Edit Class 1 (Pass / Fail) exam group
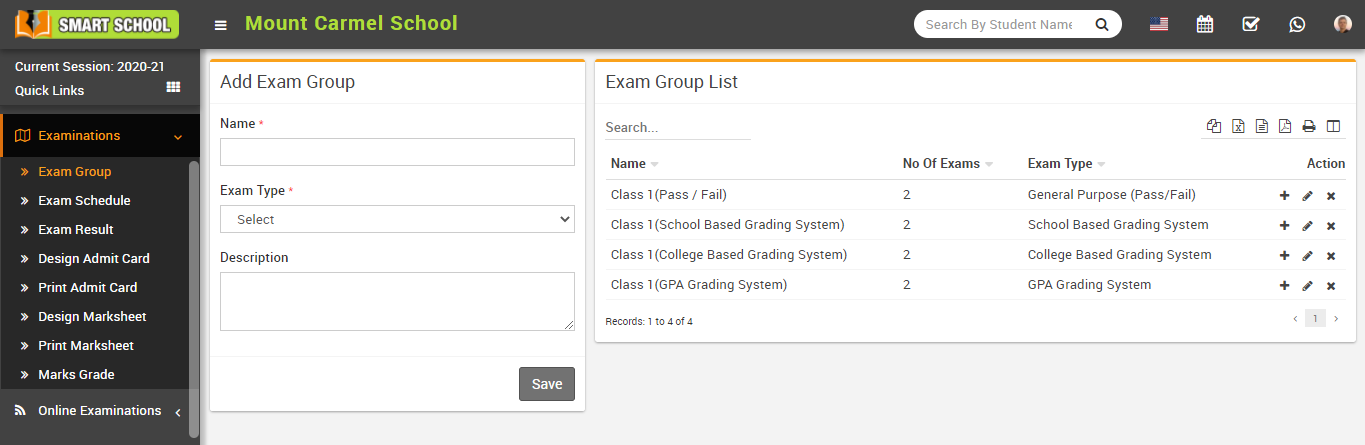 (x=1307, y=196)
